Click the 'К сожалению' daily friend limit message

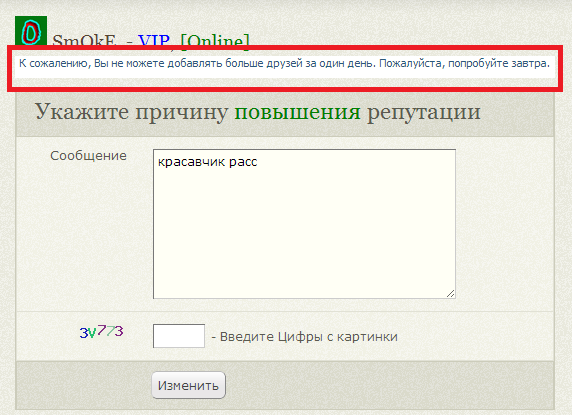284,63
